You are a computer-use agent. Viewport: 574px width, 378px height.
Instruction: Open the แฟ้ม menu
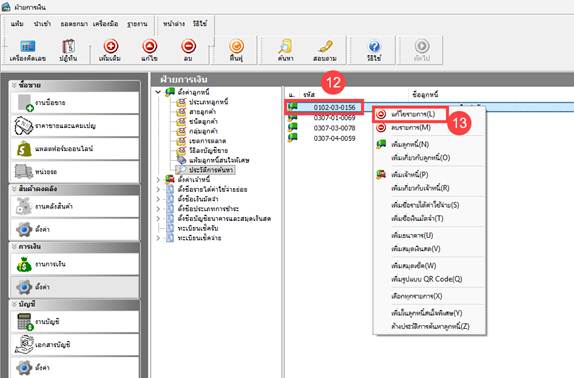point(17,24)
